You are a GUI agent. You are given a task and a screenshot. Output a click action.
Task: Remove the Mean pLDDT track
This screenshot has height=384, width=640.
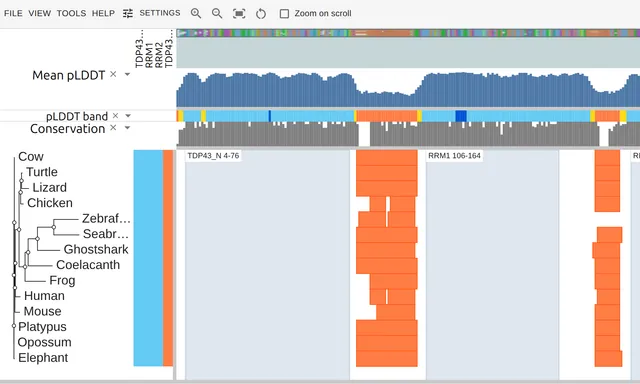(113, 74)
